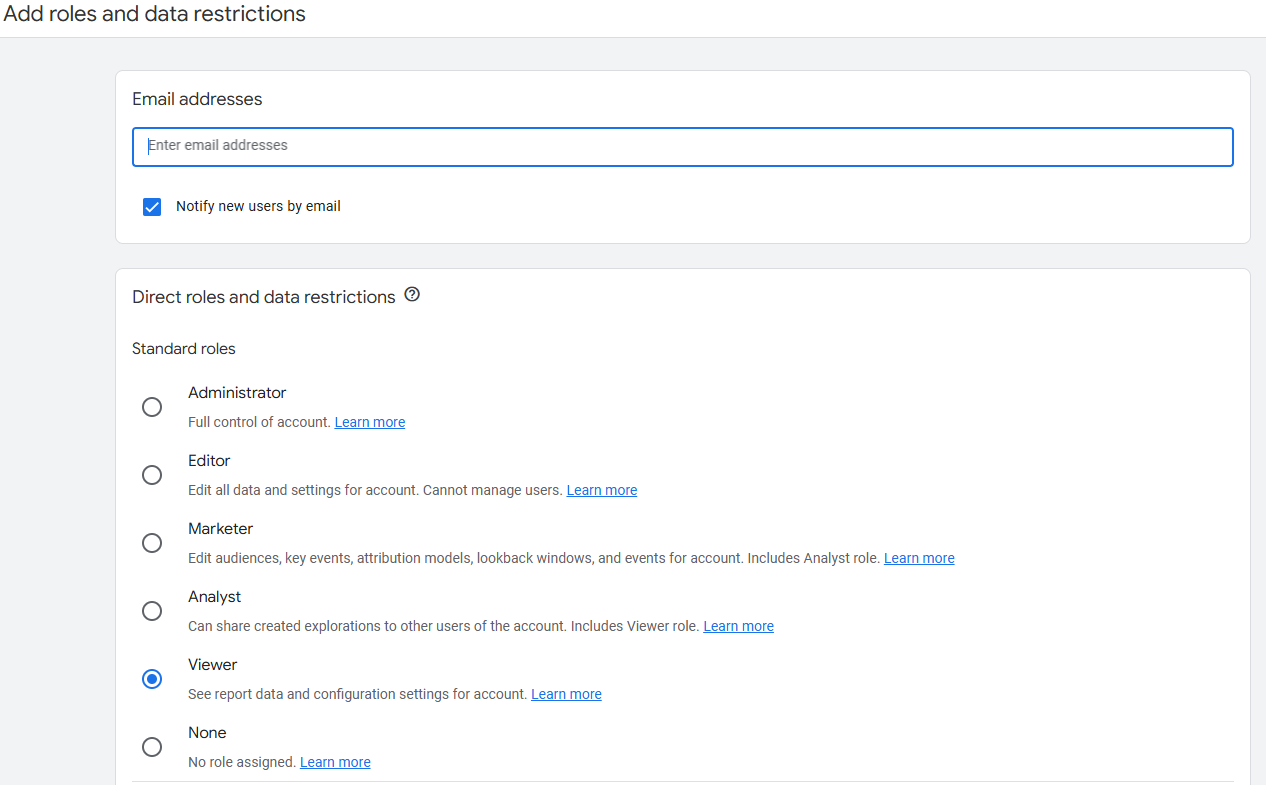Choose the None role radio button
This screenshot has height=785, width=1266.
tap(152, 747)
